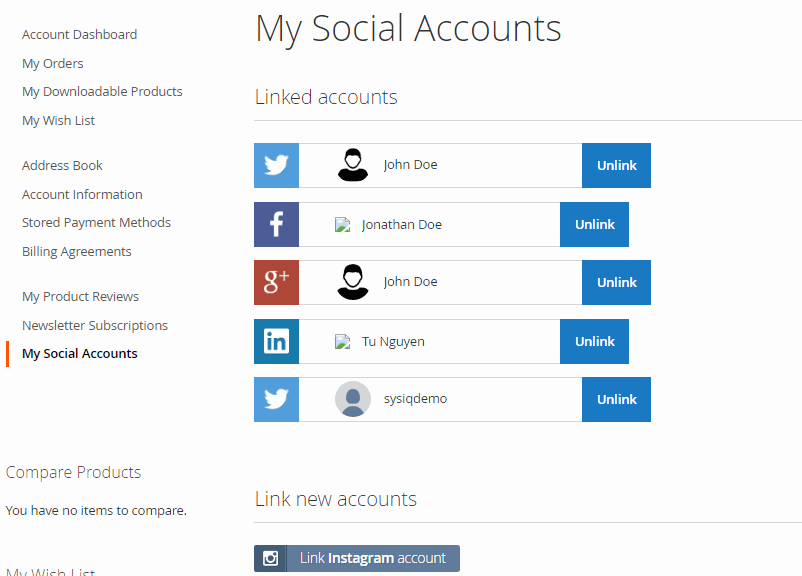Open My Product Reviews
This screenshot has width=802, height=576.
(x=80, y=296)
